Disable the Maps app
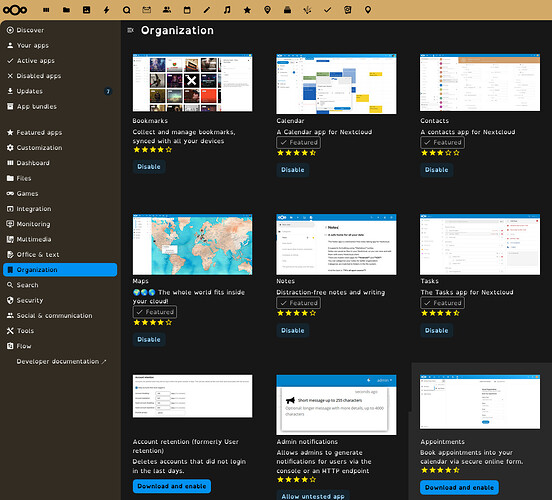This screenshot has height=500, width=552. (149, 339)
